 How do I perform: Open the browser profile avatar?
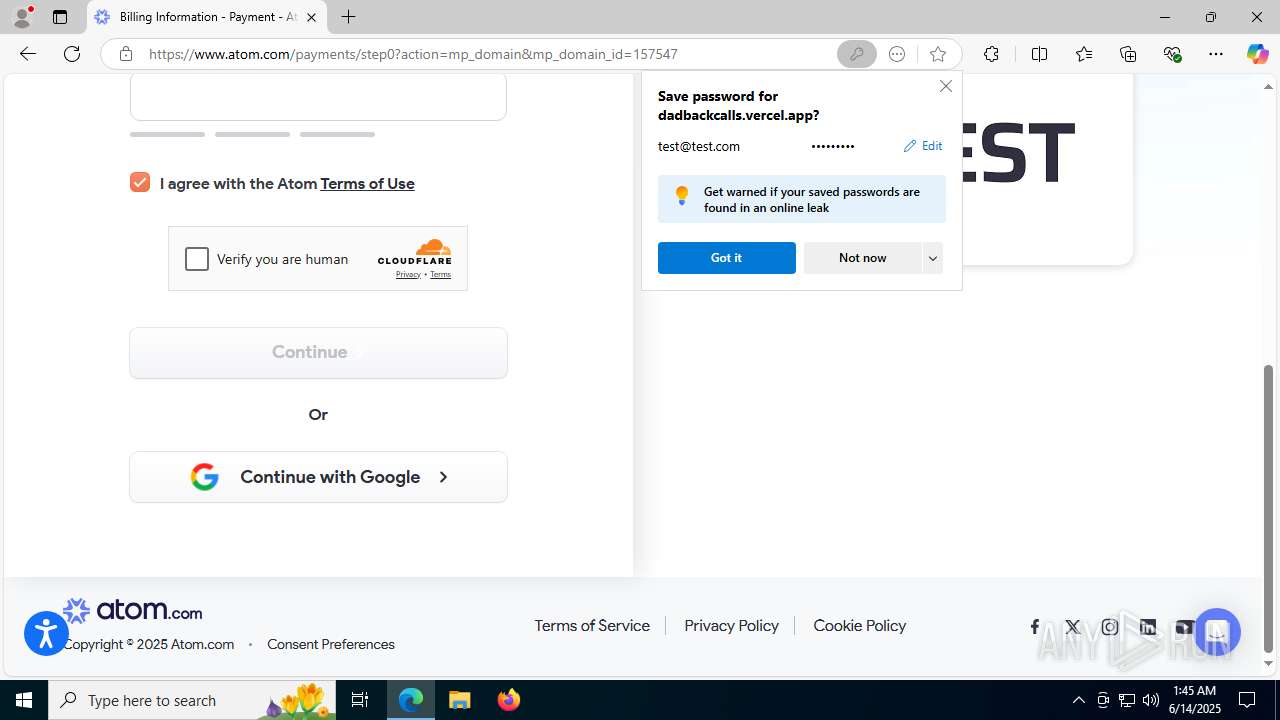coord(22,17)
